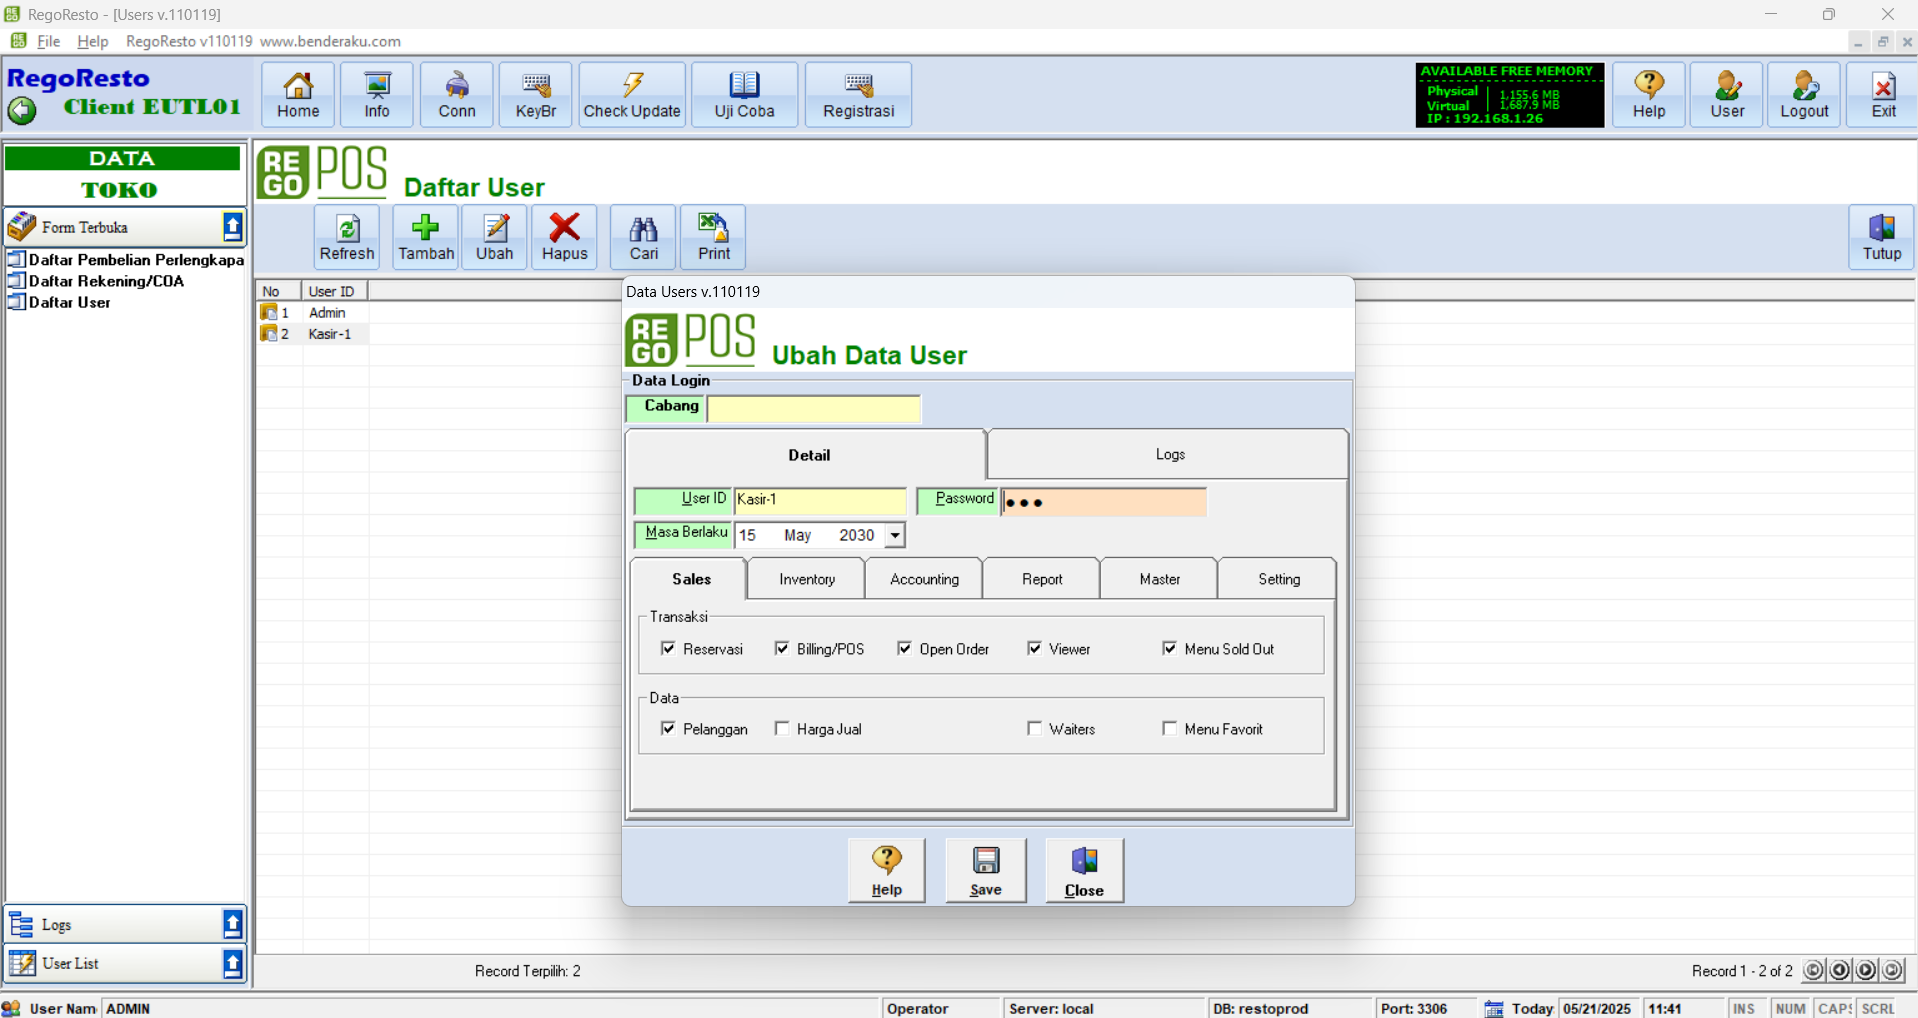This screenshot has width=1918, height=1018.
Task: Click the Print icon in Daftar User
Action: (713, 237)
